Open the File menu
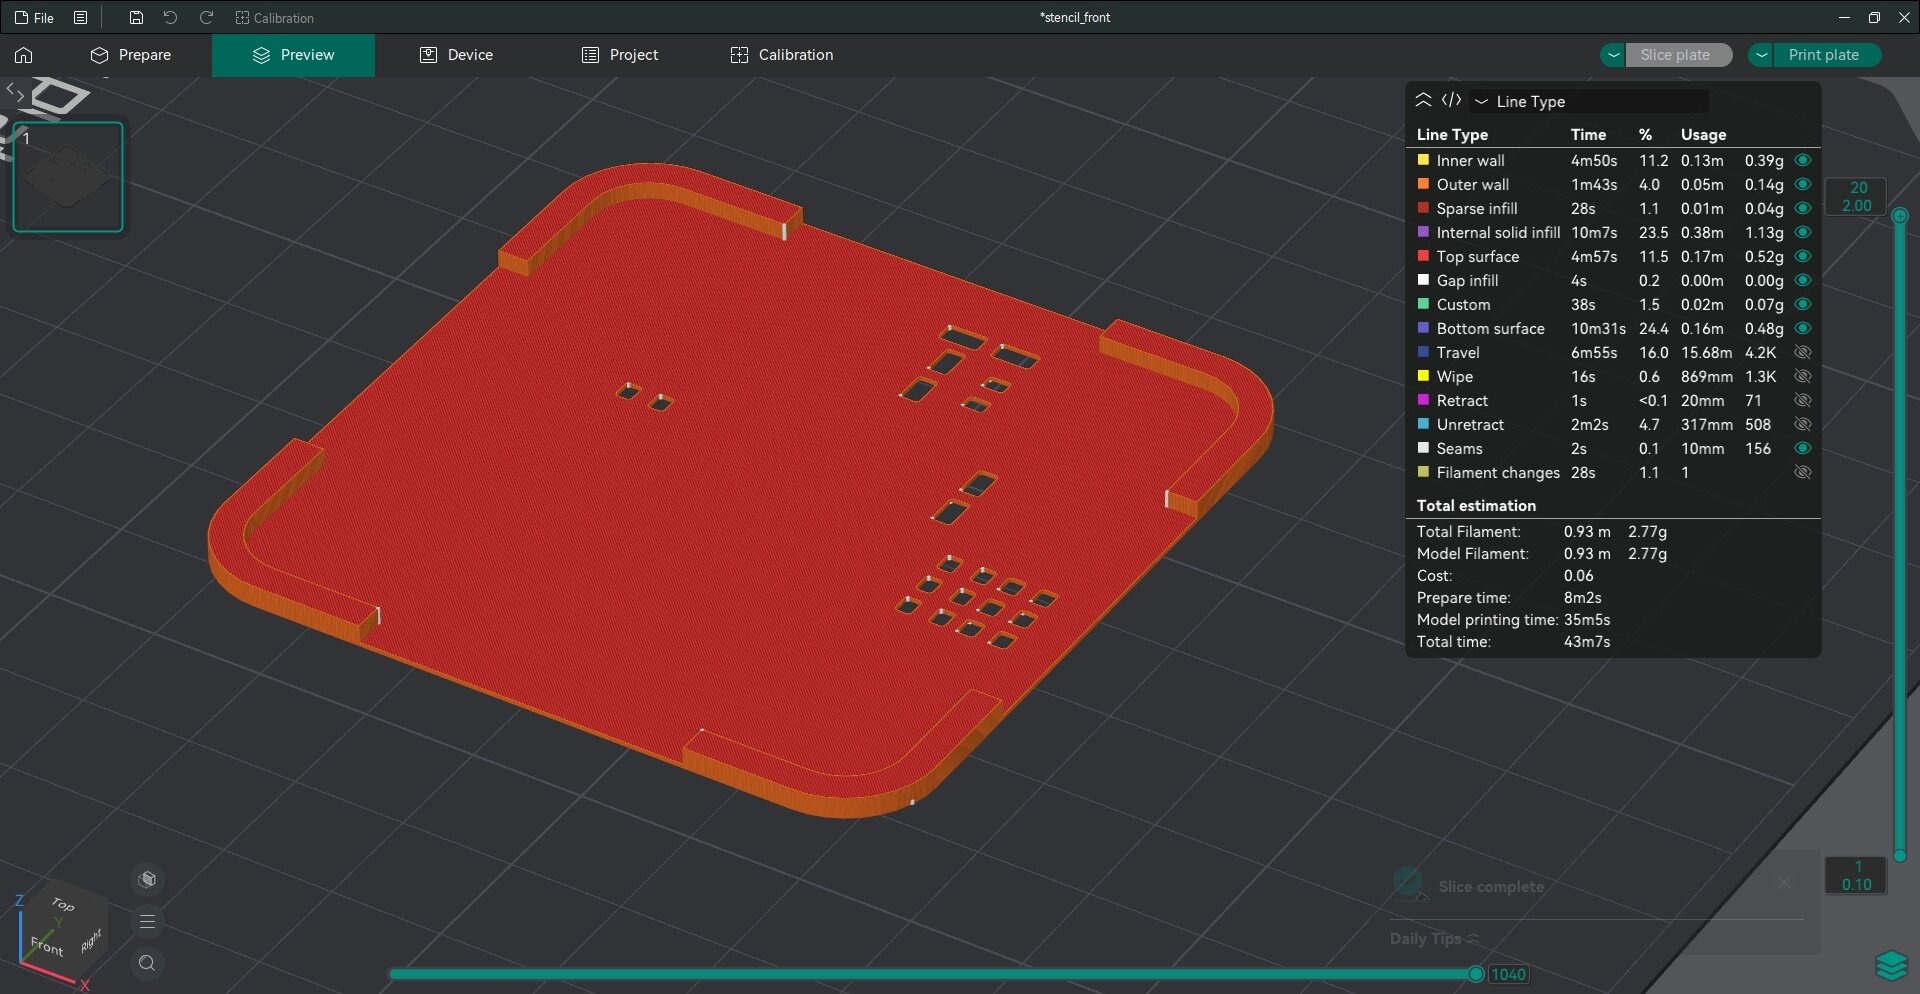 [35, 18]
